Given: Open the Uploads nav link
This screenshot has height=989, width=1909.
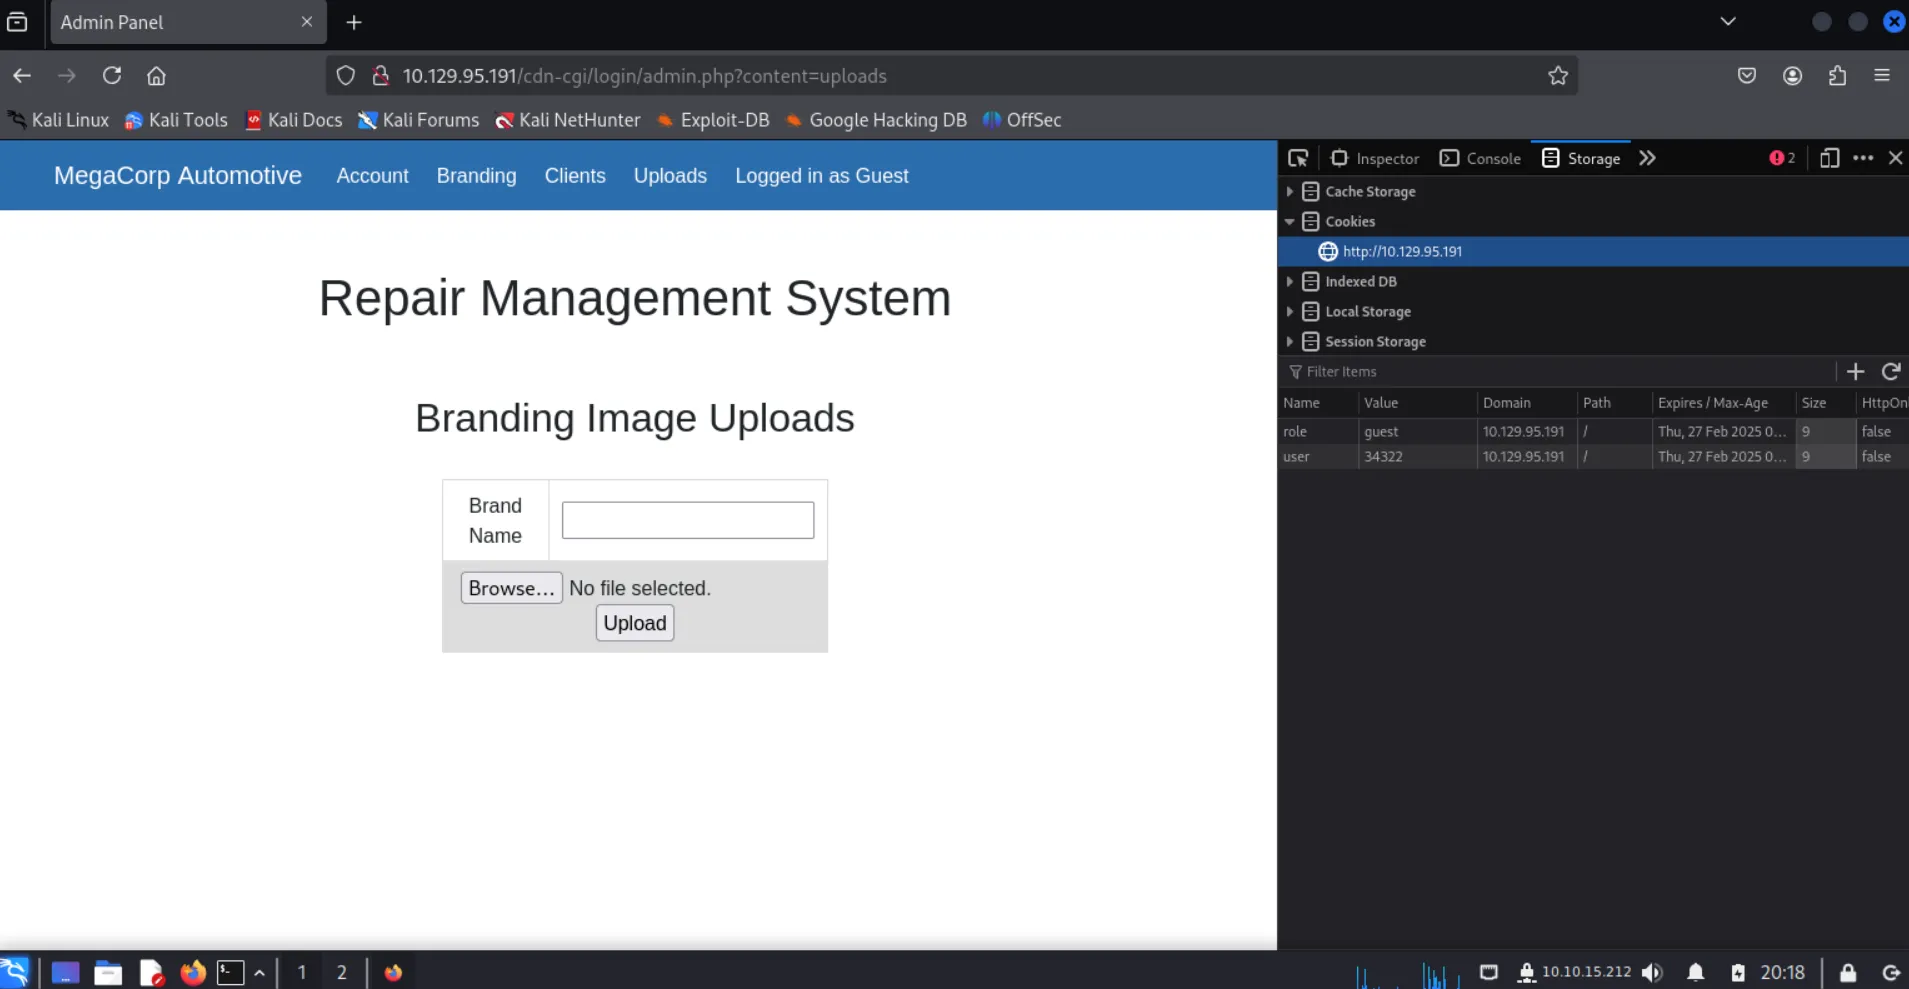Looking at the screenshot, I should click(670, 175).
